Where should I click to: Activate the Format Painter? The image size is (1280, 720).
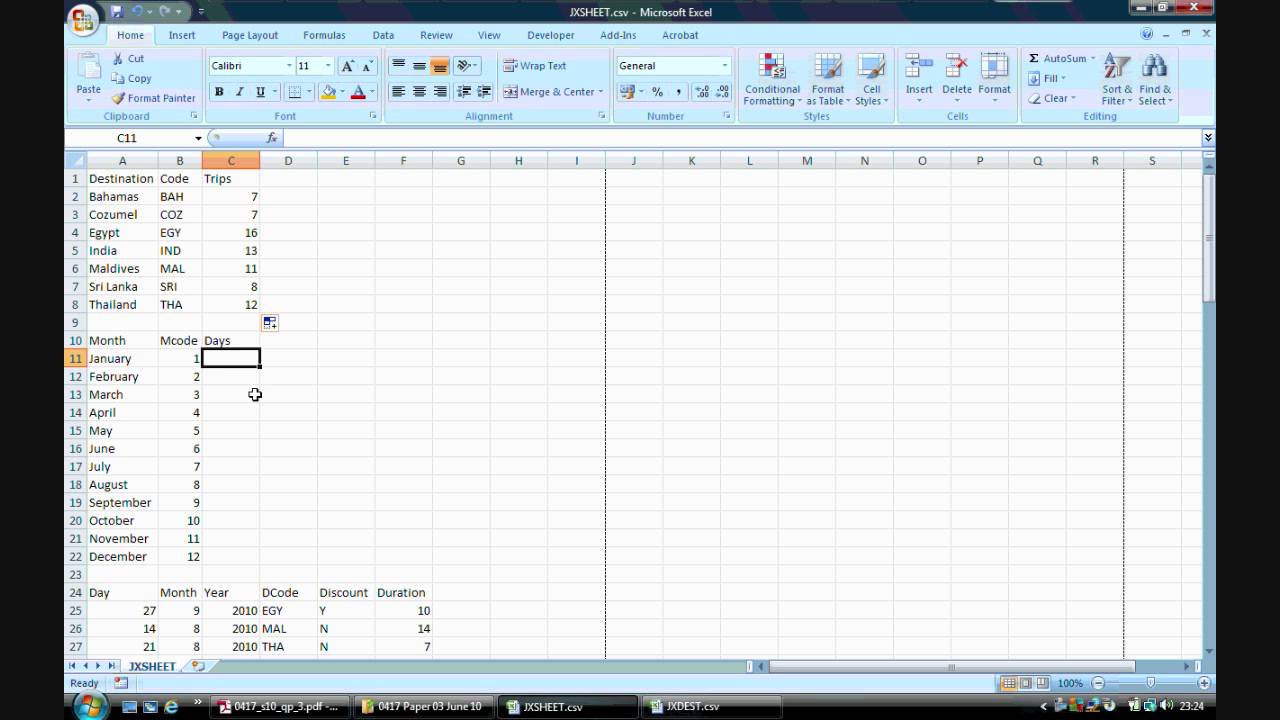[153, 98]
